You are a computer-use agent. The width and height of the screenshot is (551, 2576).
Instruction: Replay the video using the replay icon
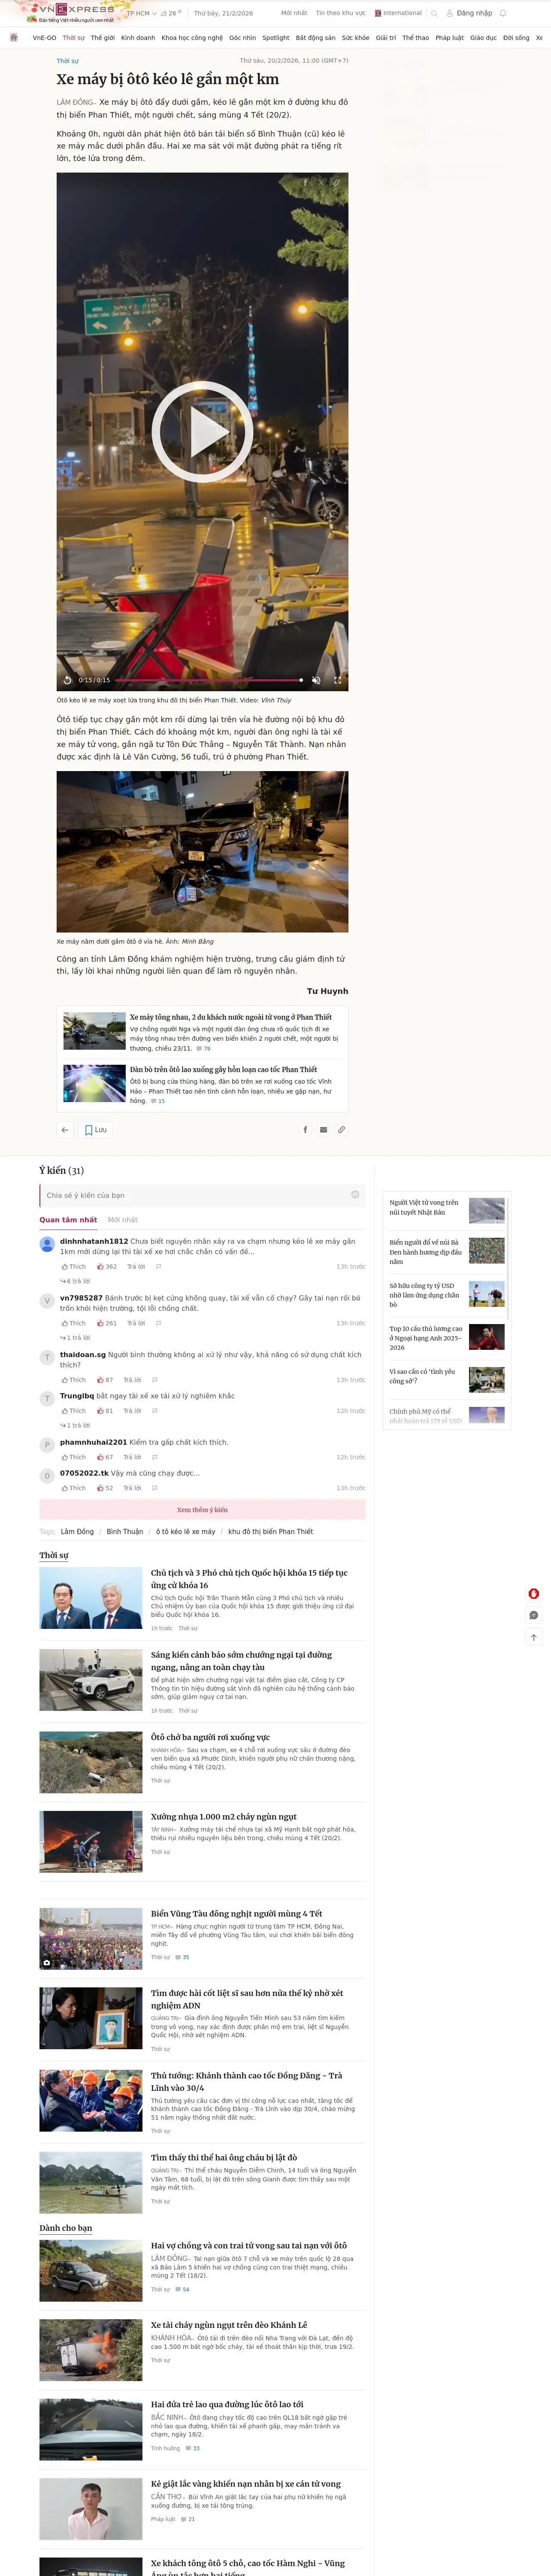tap(68, 680)
